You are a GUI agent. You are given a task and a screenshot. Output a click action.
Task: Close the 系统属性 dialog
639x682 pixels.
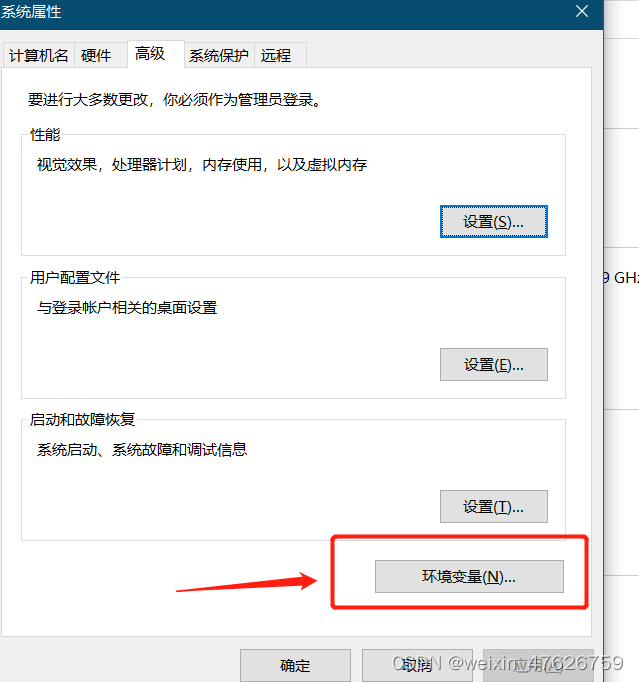(582, 11)
